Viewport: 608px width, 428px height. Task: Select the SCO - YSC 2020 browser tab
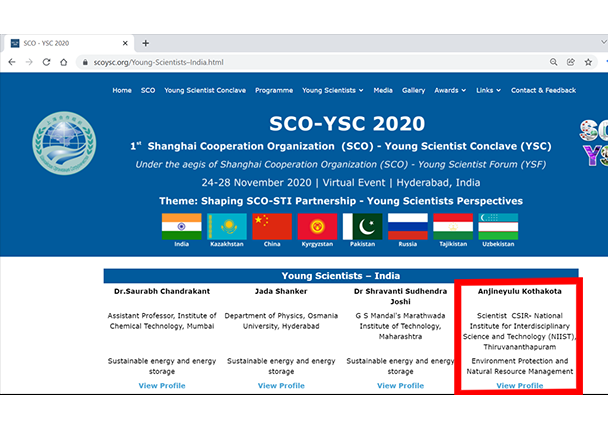pos(68,43)
